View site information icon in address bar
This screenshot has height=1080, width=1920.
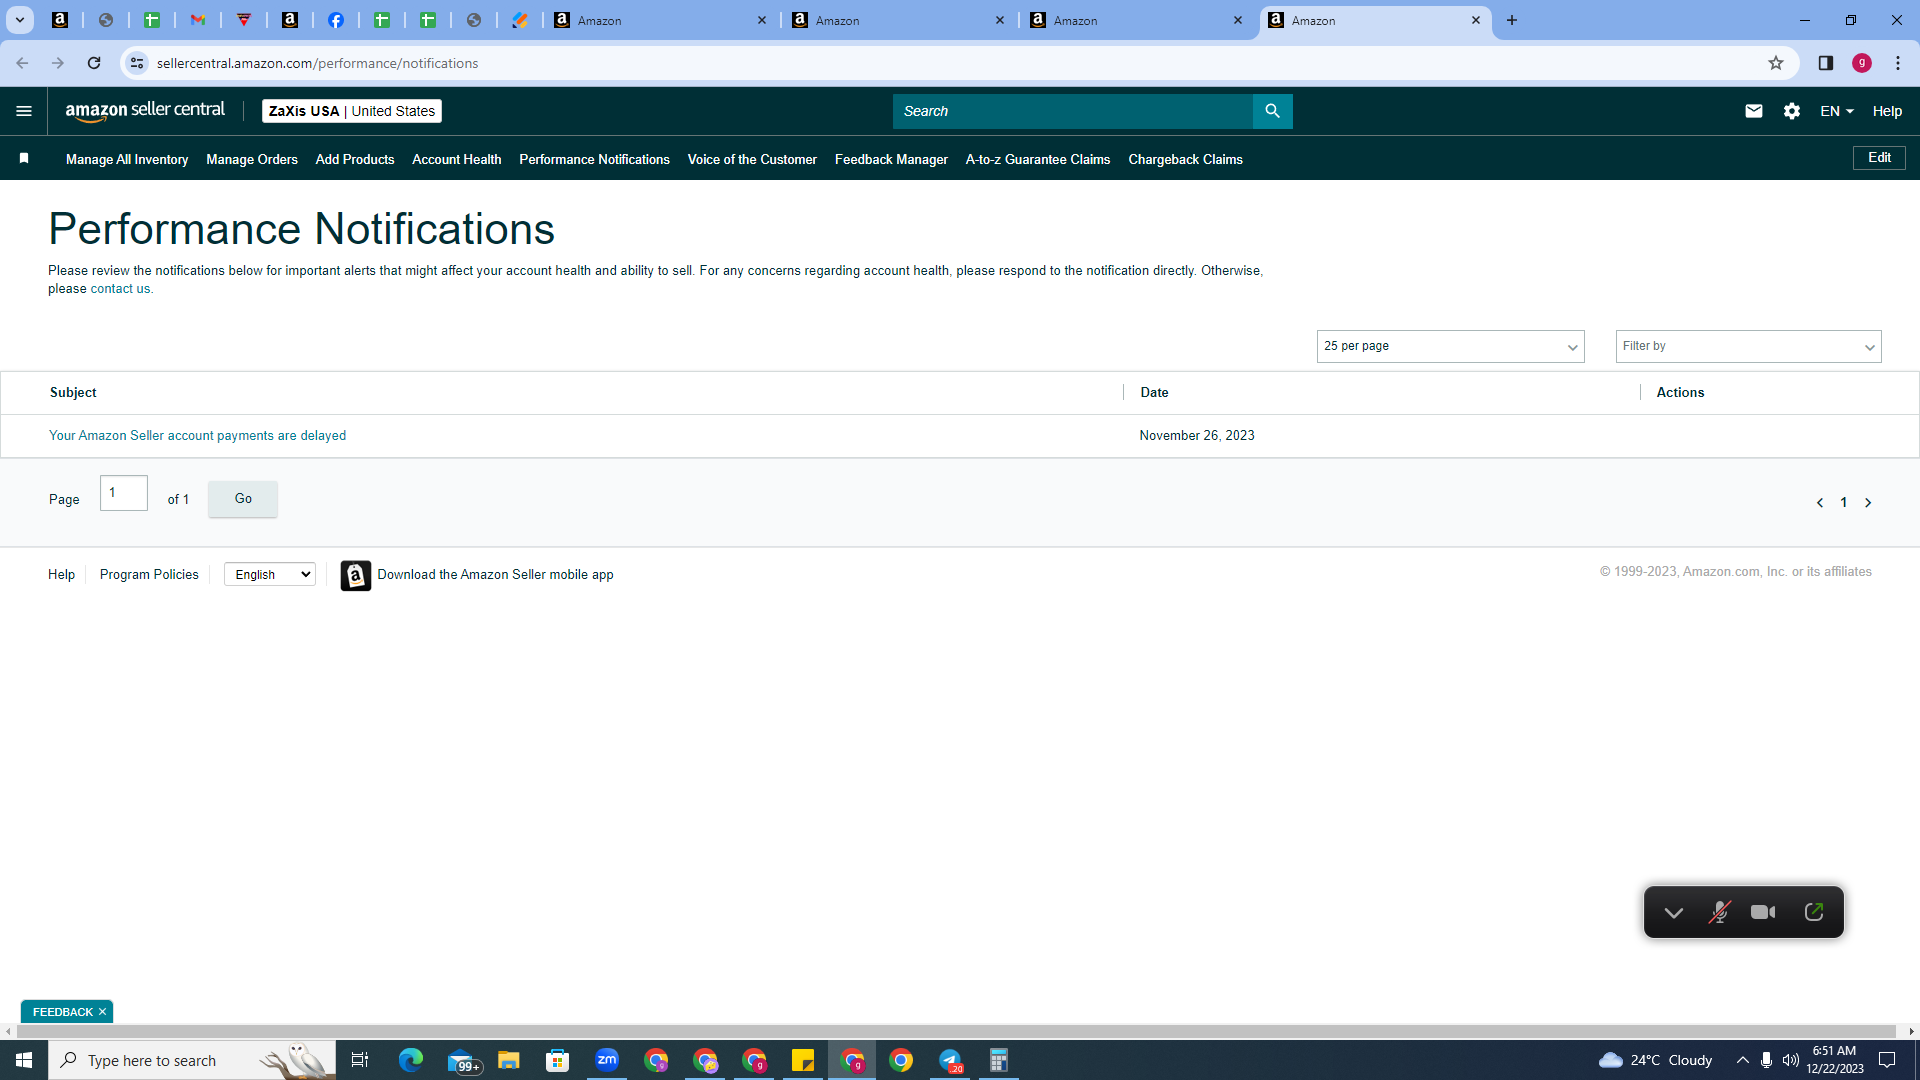click(137, 63)
